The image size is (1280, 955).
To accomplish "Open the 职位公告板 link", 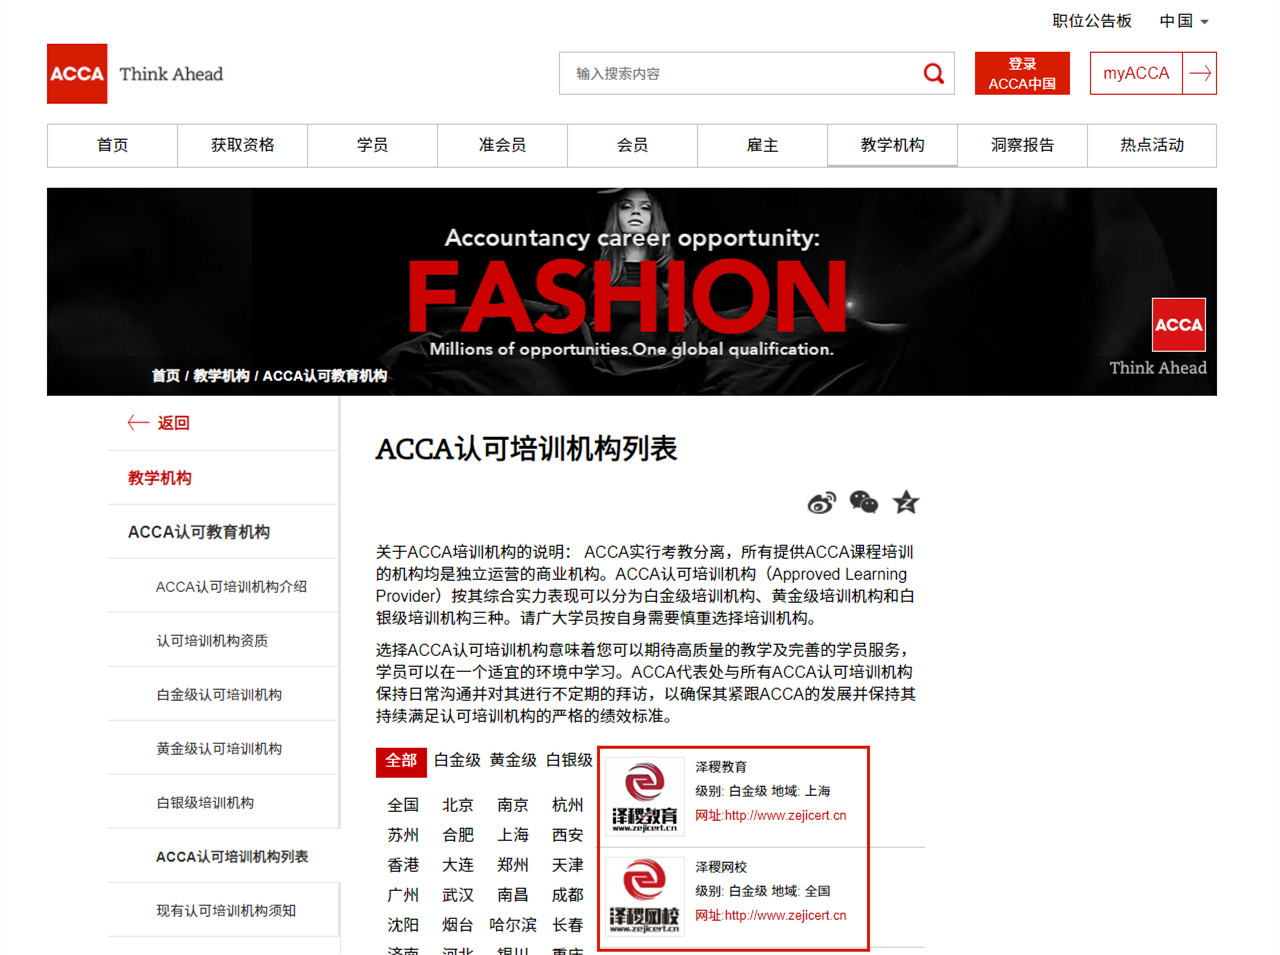I will [x=1092, y=21].
